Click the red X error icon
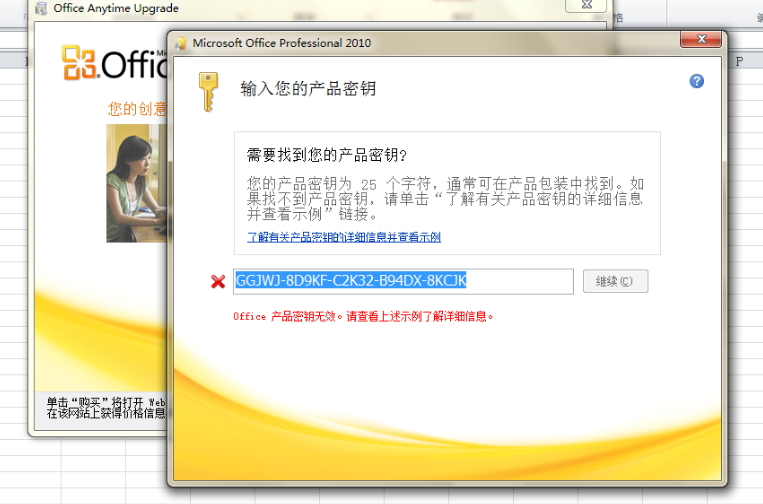Screen dimensions: 763x504 (x=218, y=282)
